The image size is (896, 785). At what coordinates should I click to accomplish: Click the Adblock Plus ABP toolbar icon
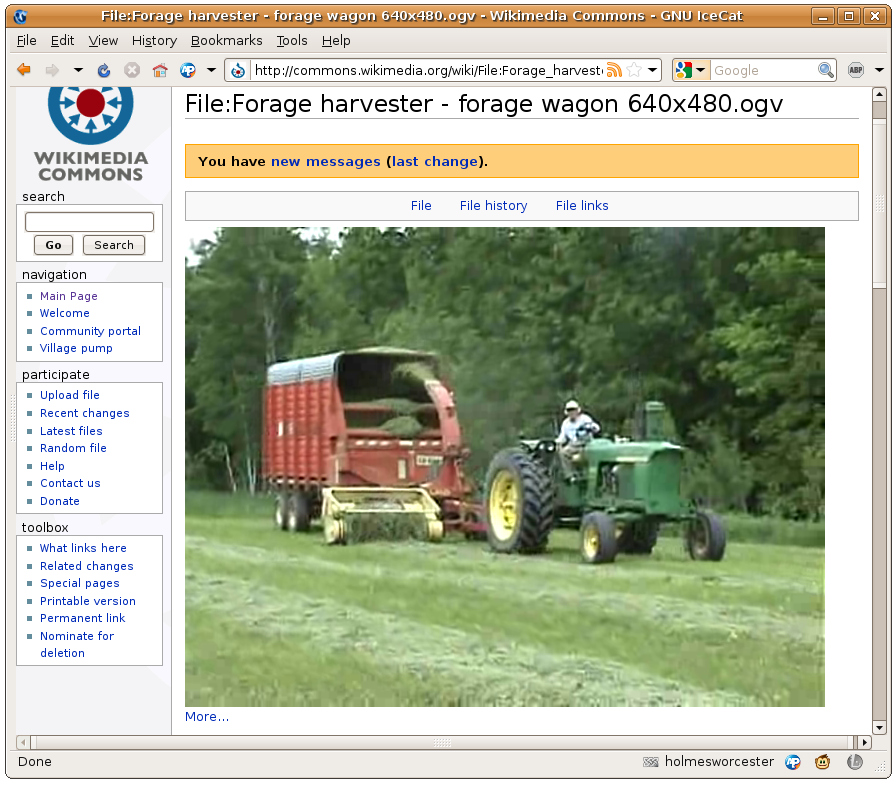pyautogui.click(x=856, y=70)
